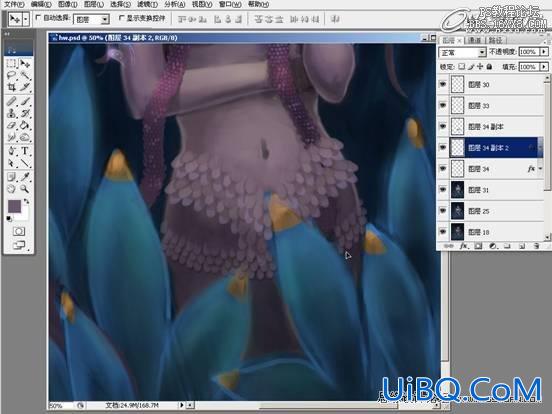Toggle the 自动选择 checkbox
The image size is (552, 414).
pyautogui.click(x=38, y=17)
